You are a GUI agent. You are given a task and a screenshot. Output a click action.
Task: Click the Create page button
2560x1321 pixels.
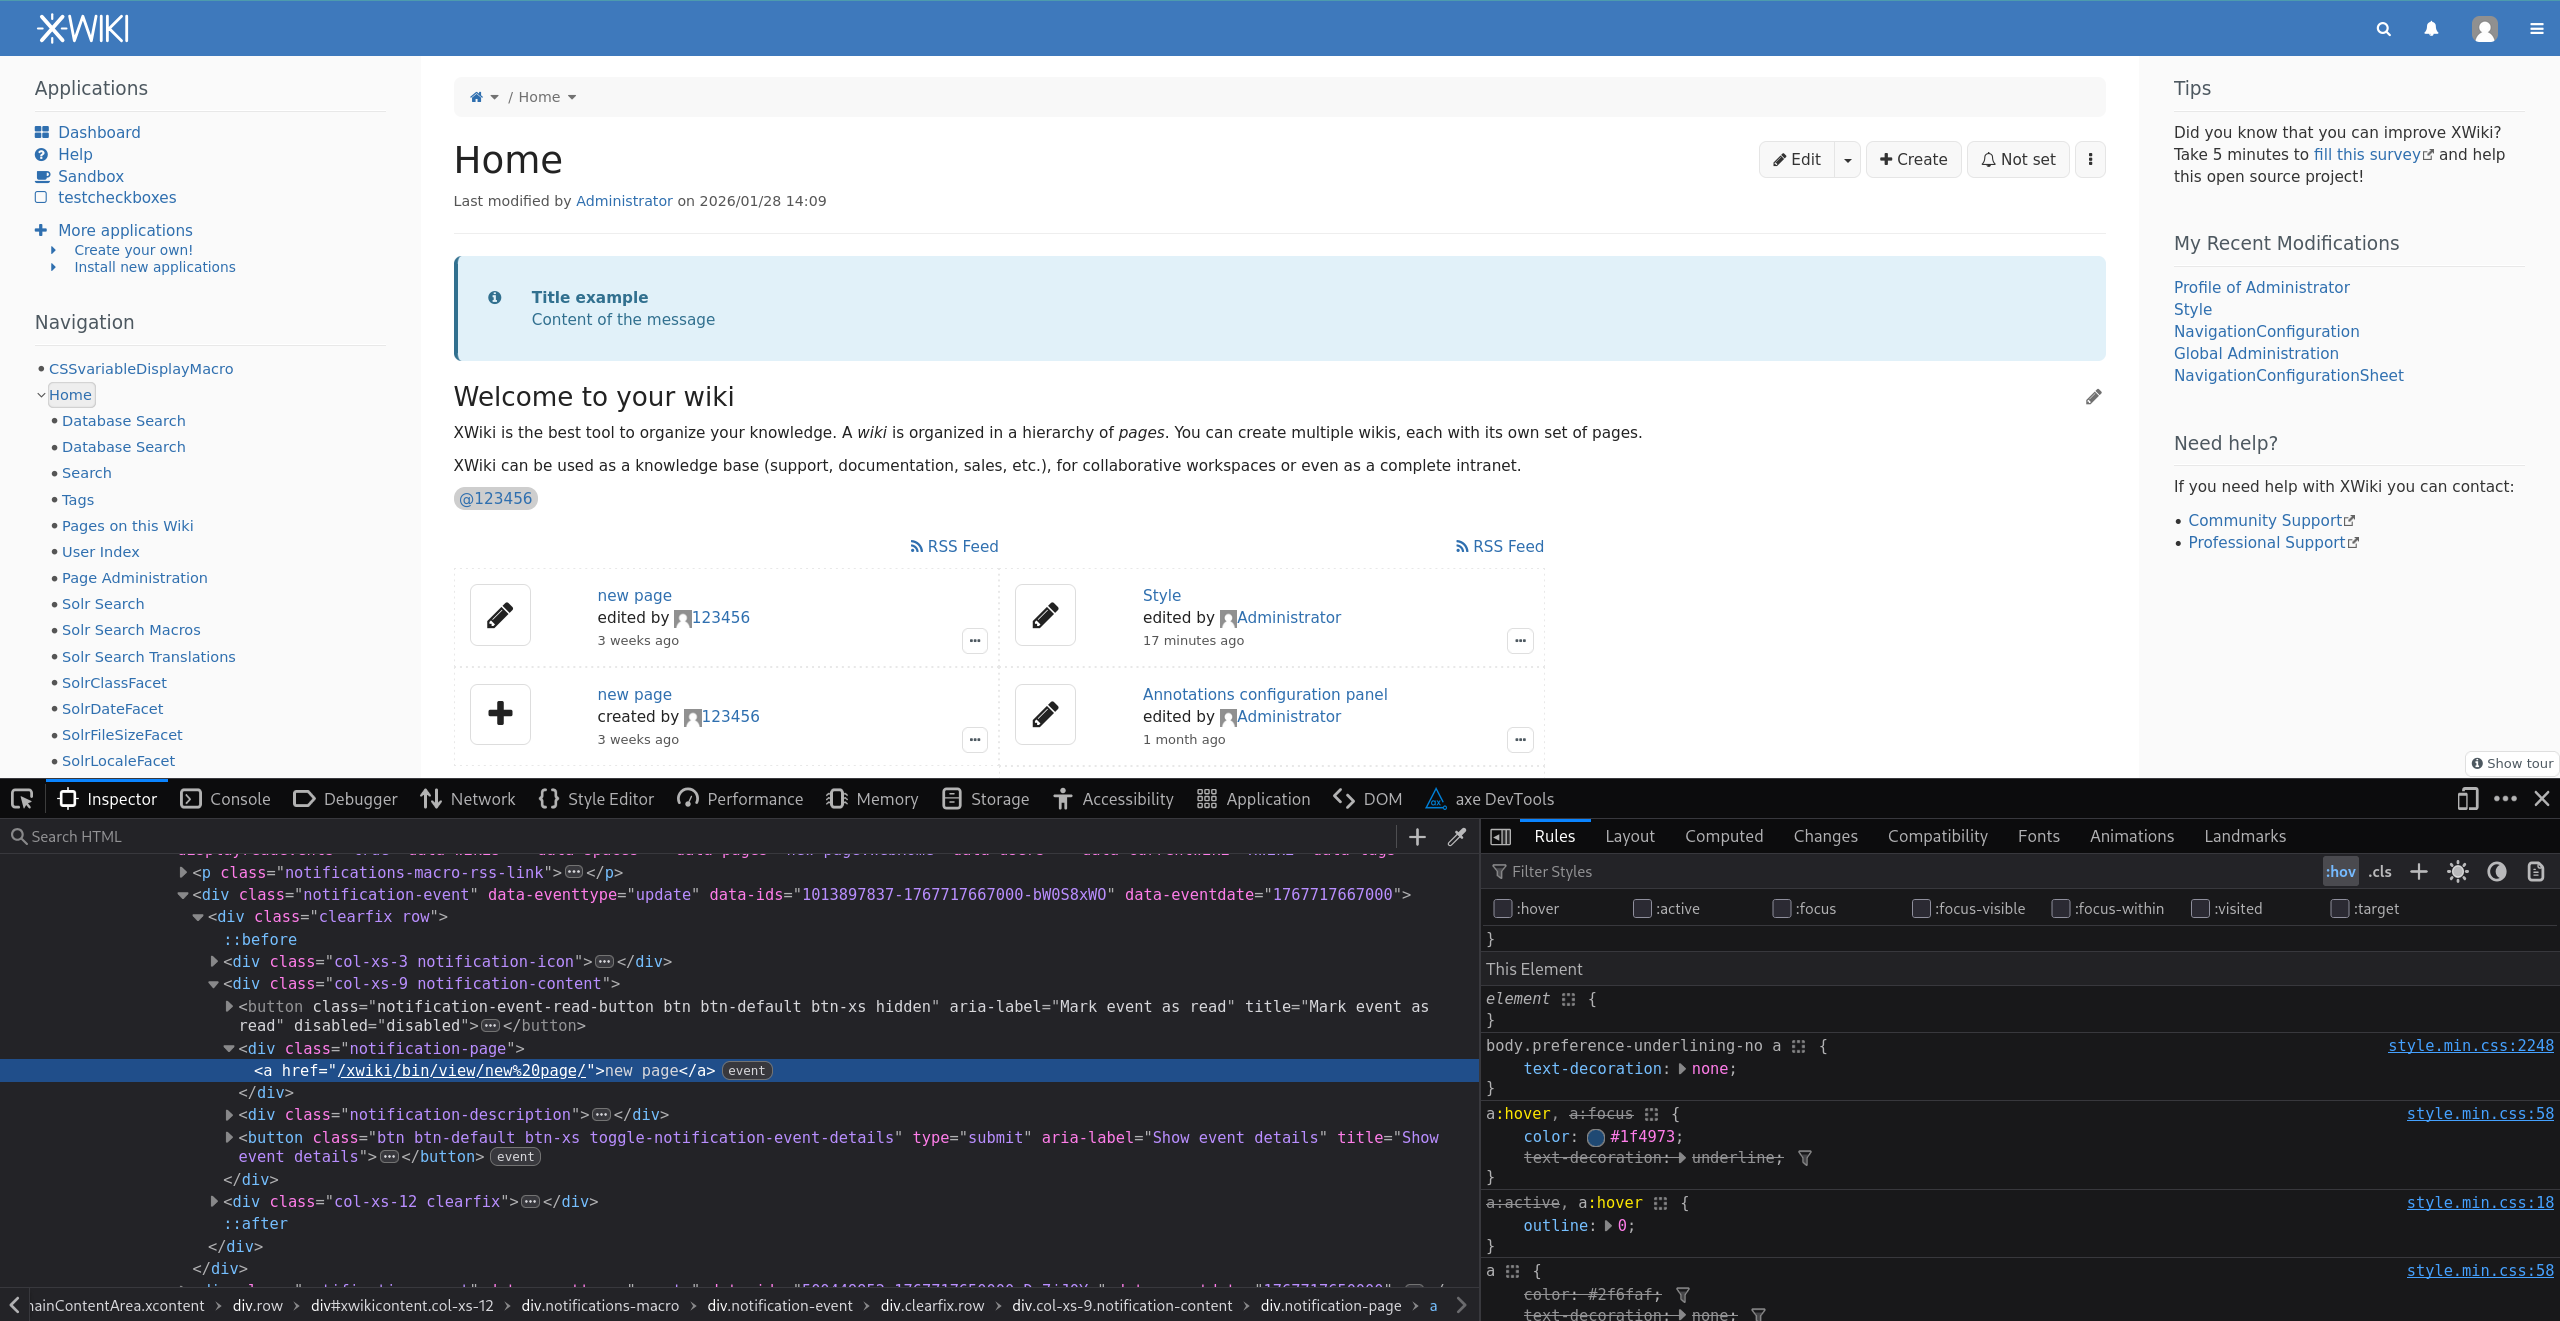1913,160
